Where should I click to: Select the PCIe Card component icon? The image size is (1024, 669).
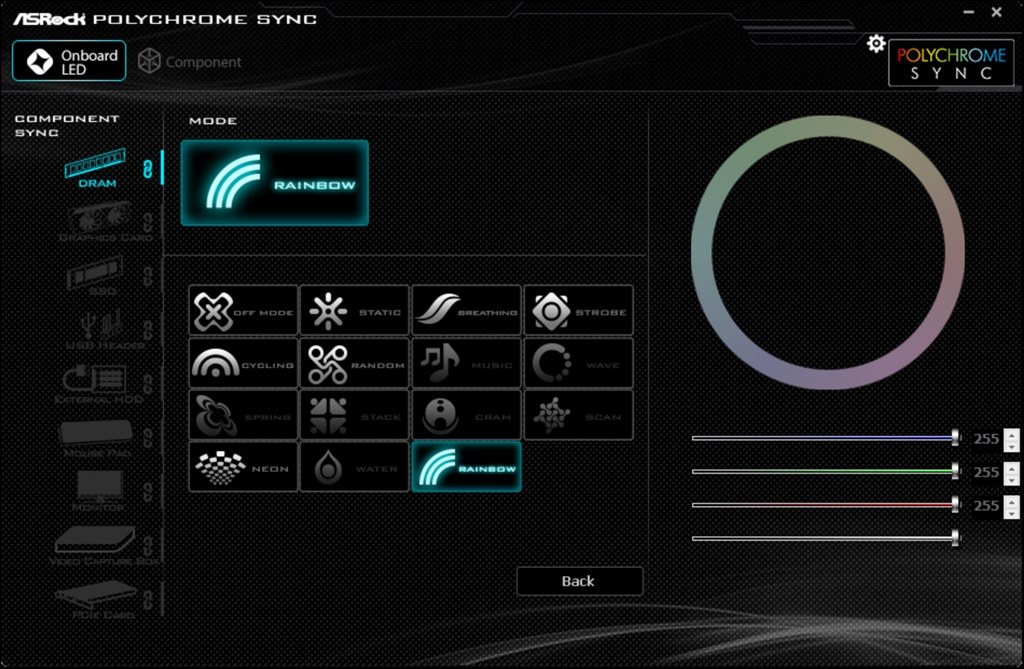click(98, 600)
